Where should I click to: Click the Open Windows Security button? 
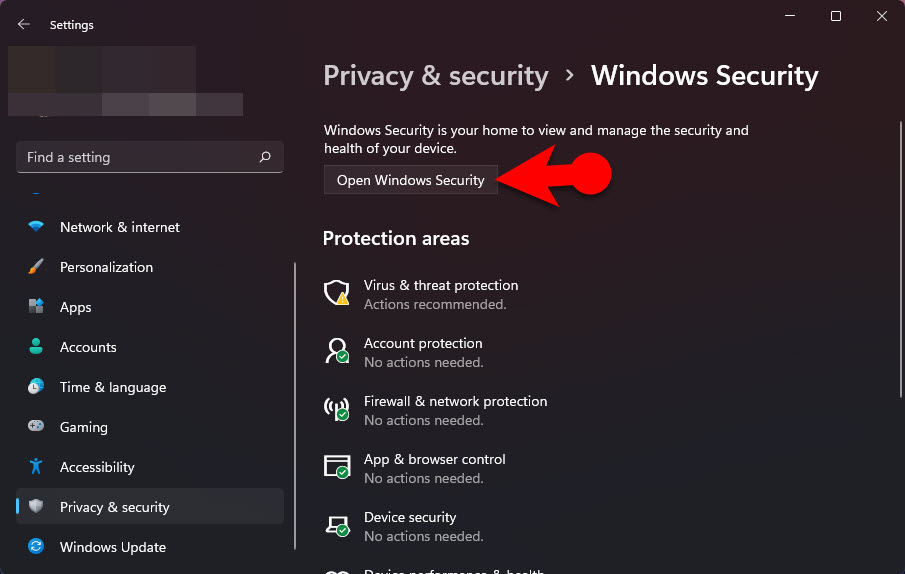click(410, 180)
